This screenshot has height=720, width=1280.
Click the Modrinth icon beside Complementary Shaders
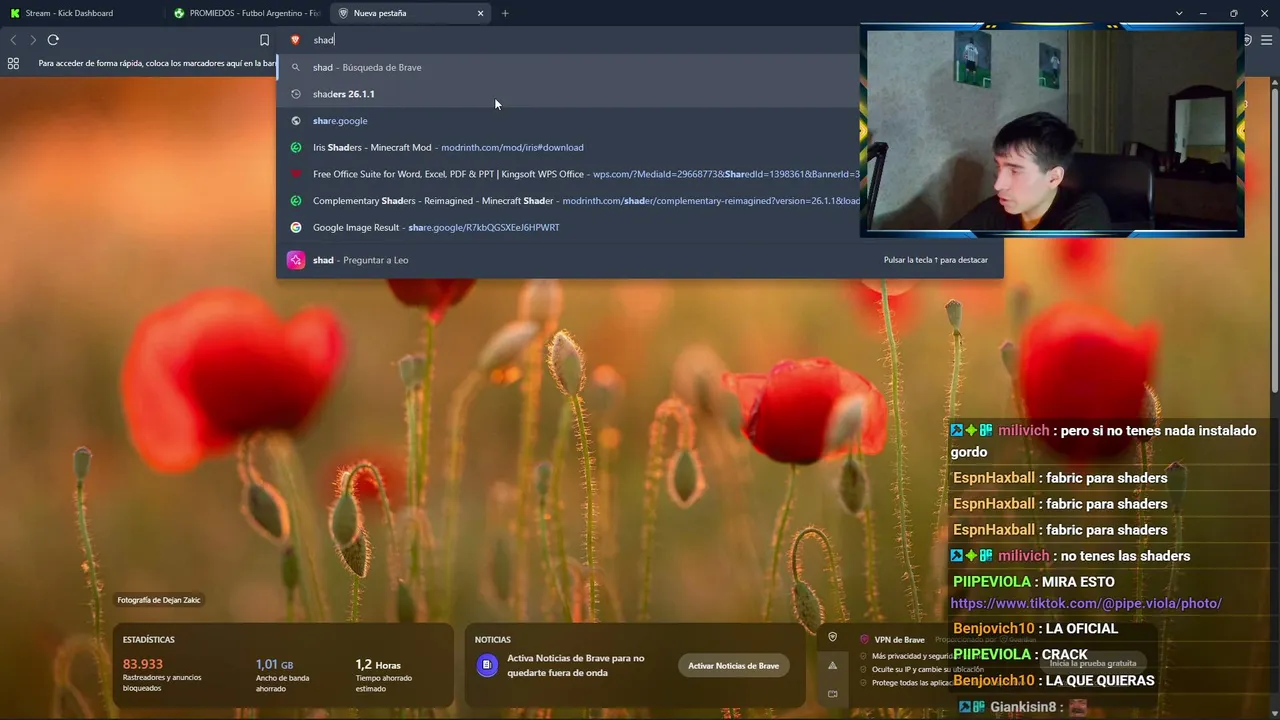[295, 201]
